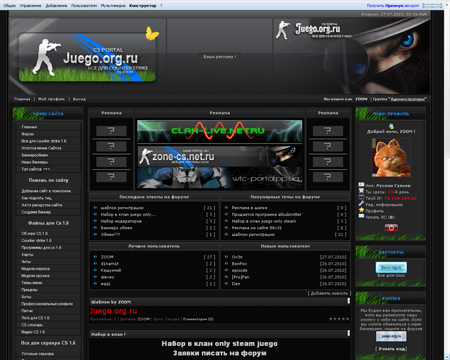Click the yellow butterfly in header logo
450x360 pixels.
click(152, 33)
